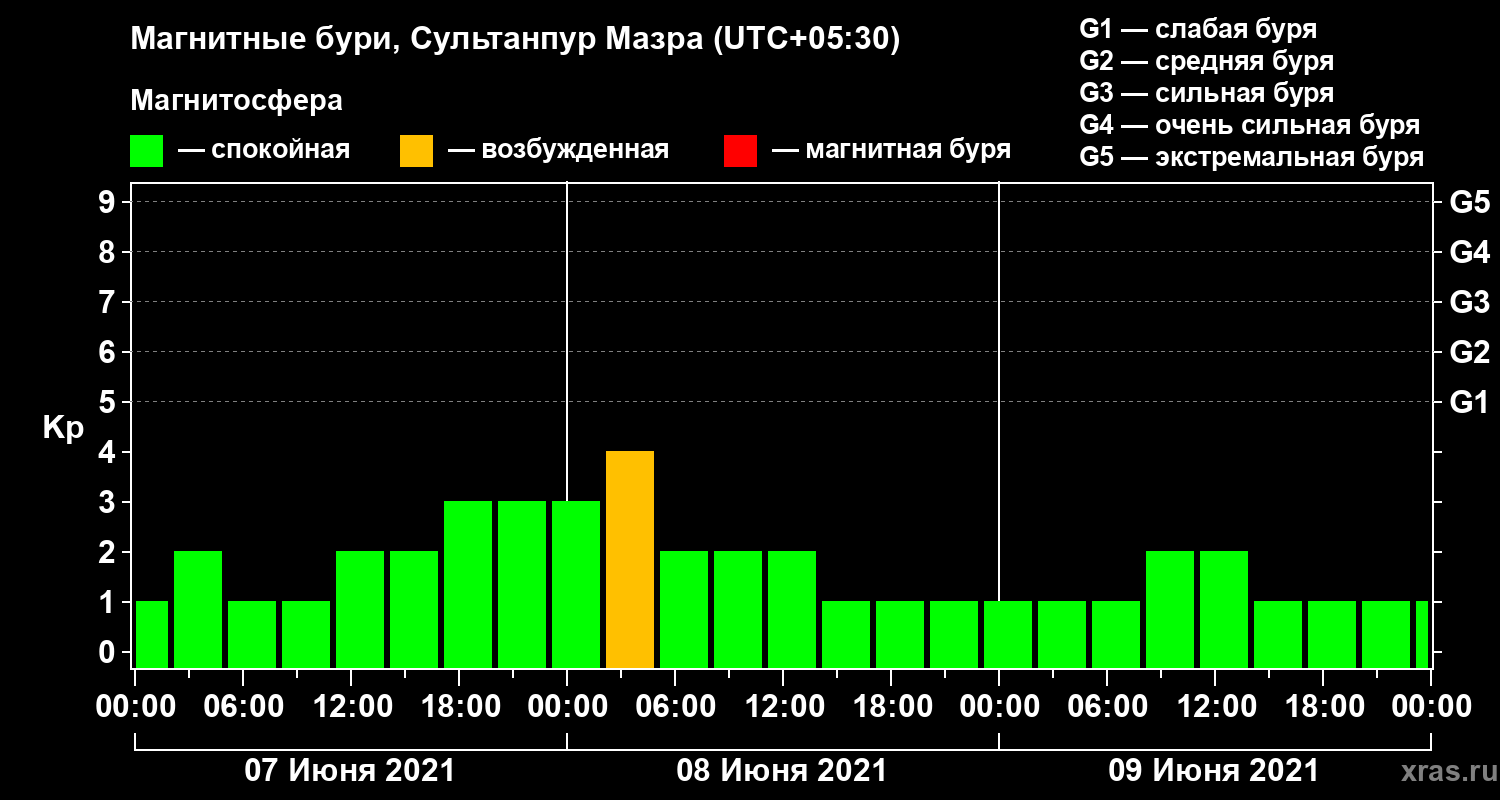The width and height of the screenshot is (1500, 800).
Task: Click the right-axis 'G4' label at the Kp 8 gridline
Action: pyautogui.click(x=1469, y=252)
